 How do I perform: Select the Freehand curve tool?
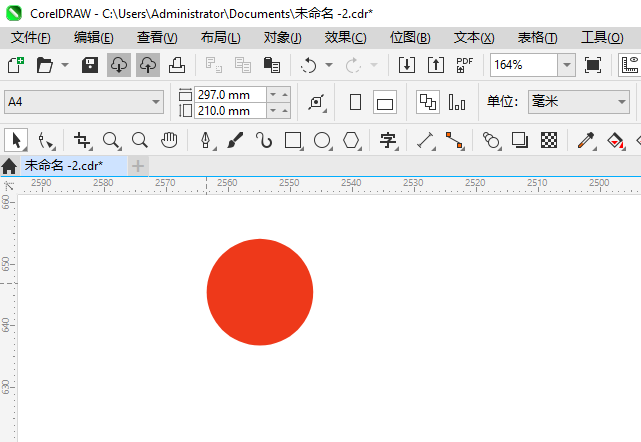pyautogui.click(x=264, y=141)
